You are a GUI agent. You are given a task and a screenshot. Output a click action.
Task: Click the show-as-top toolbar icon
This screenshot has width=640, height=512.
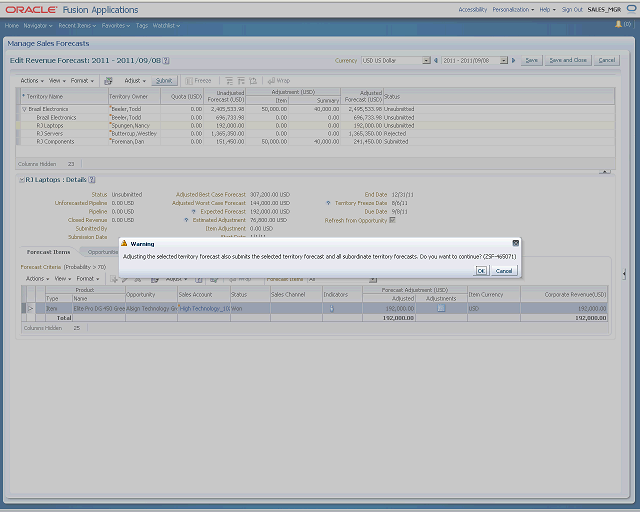coord(253,81)
